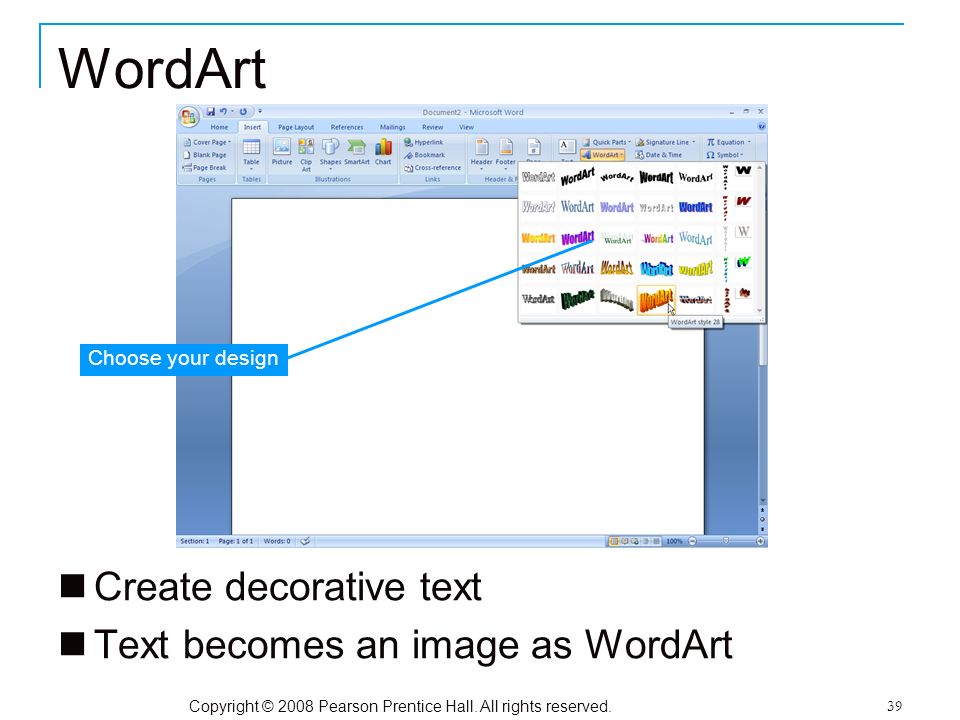Screen dimensions: 960x720
Task: Open the Footer dropdown
Action: 505,153
